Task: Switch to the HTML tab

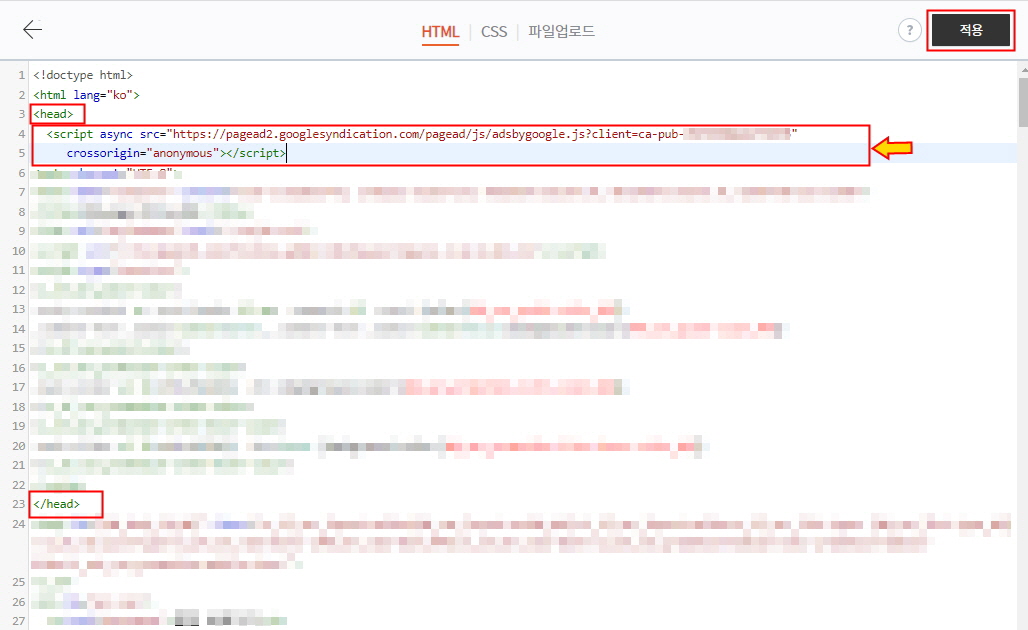Action: (440, 31)
